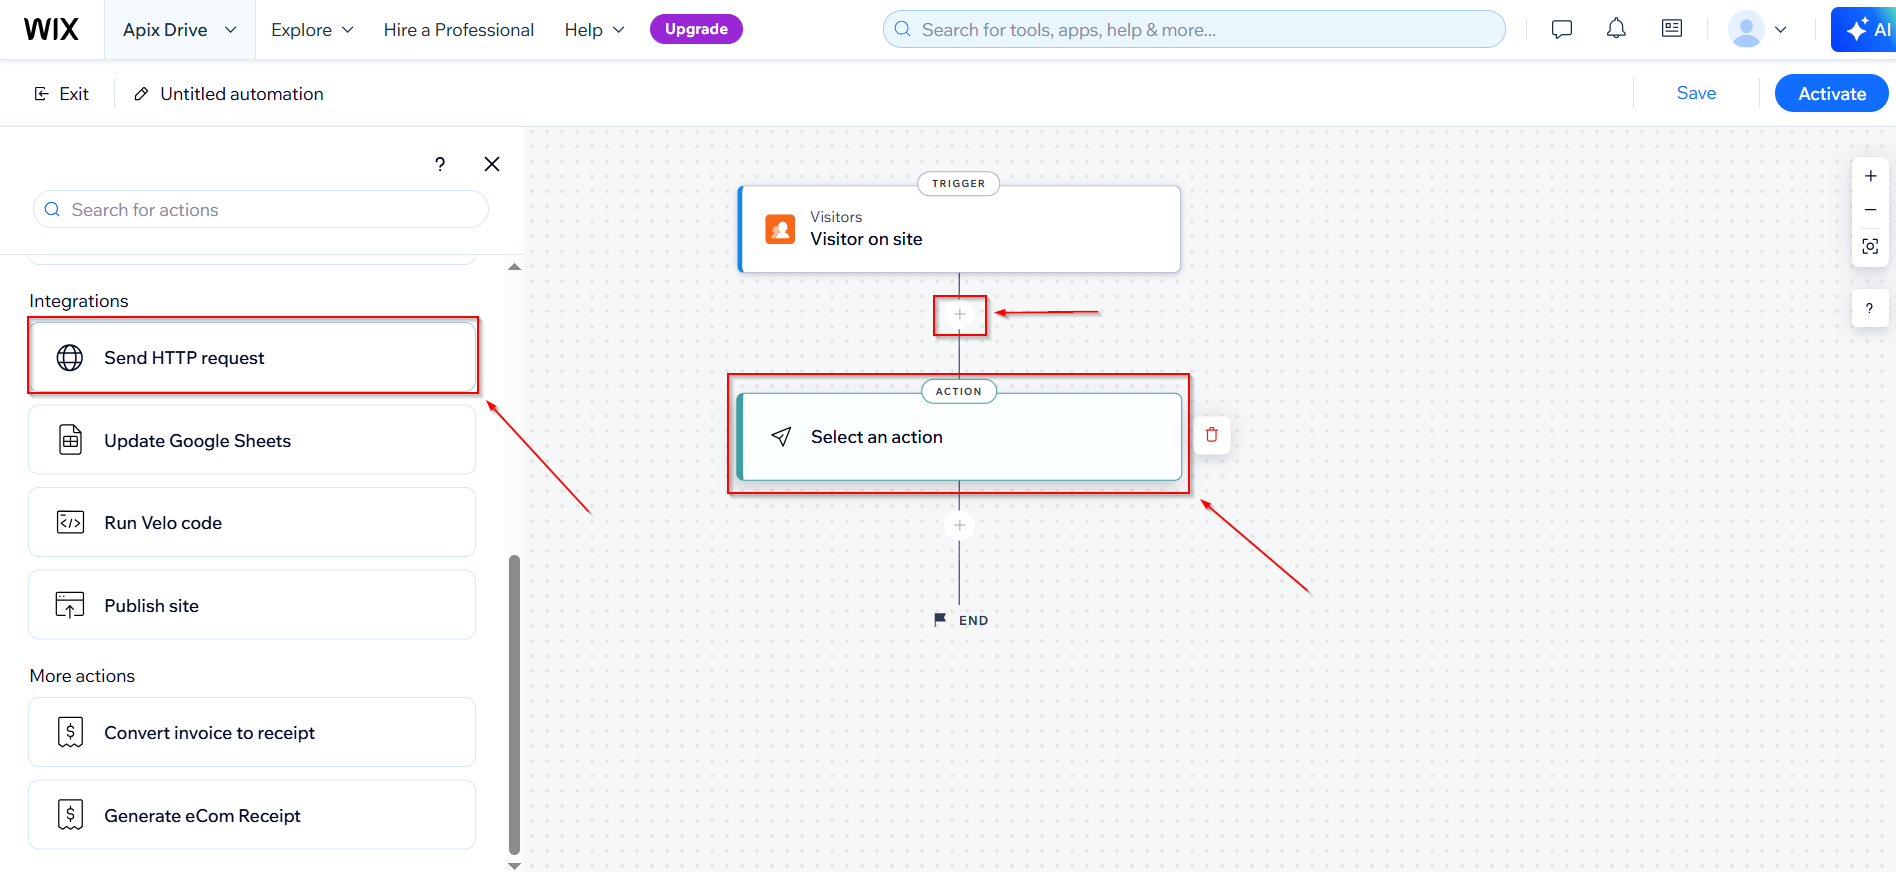Select Convert invoice to receipt
The width and height of the screenshot is (1896, 872).
(252, 732)
